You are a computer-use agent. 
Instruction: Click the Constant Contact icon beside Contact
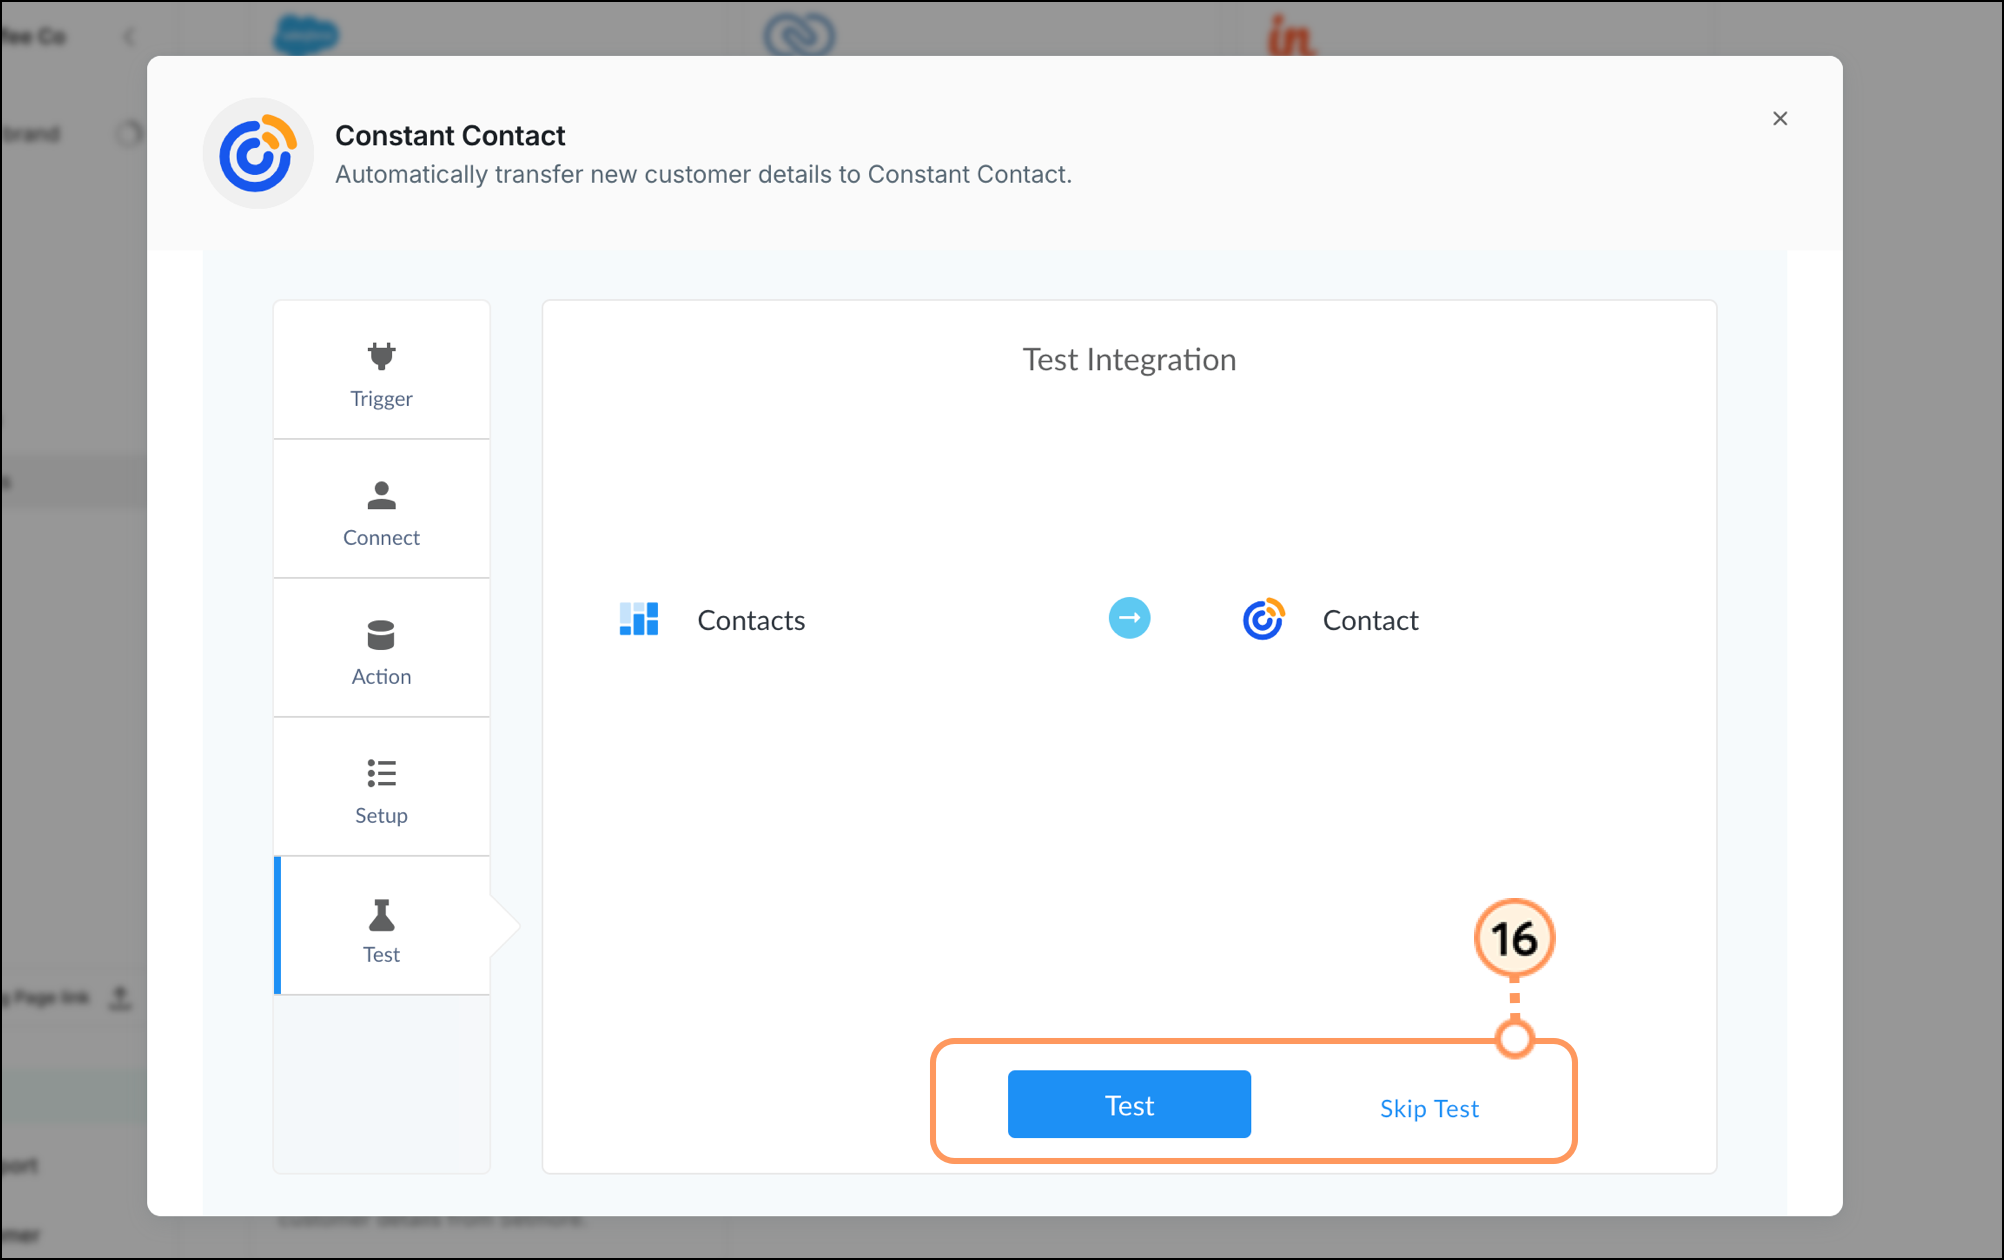click(1263, 619)
